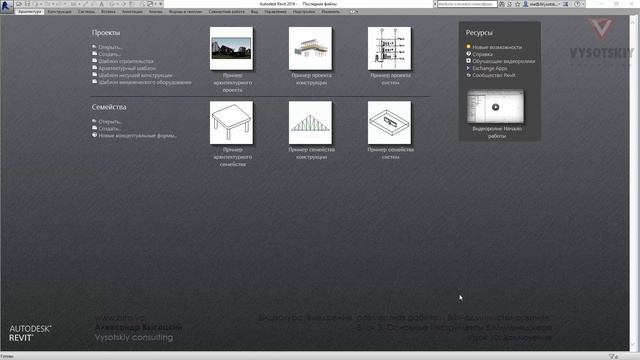The width and height of the screenshot is (640, 360).
Task: Switch to the Анализ ribbon tab
Action: (156, 12)
